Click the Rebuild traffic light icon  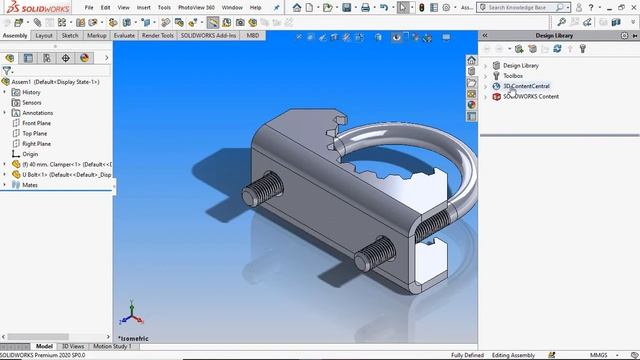click(422, 7)
